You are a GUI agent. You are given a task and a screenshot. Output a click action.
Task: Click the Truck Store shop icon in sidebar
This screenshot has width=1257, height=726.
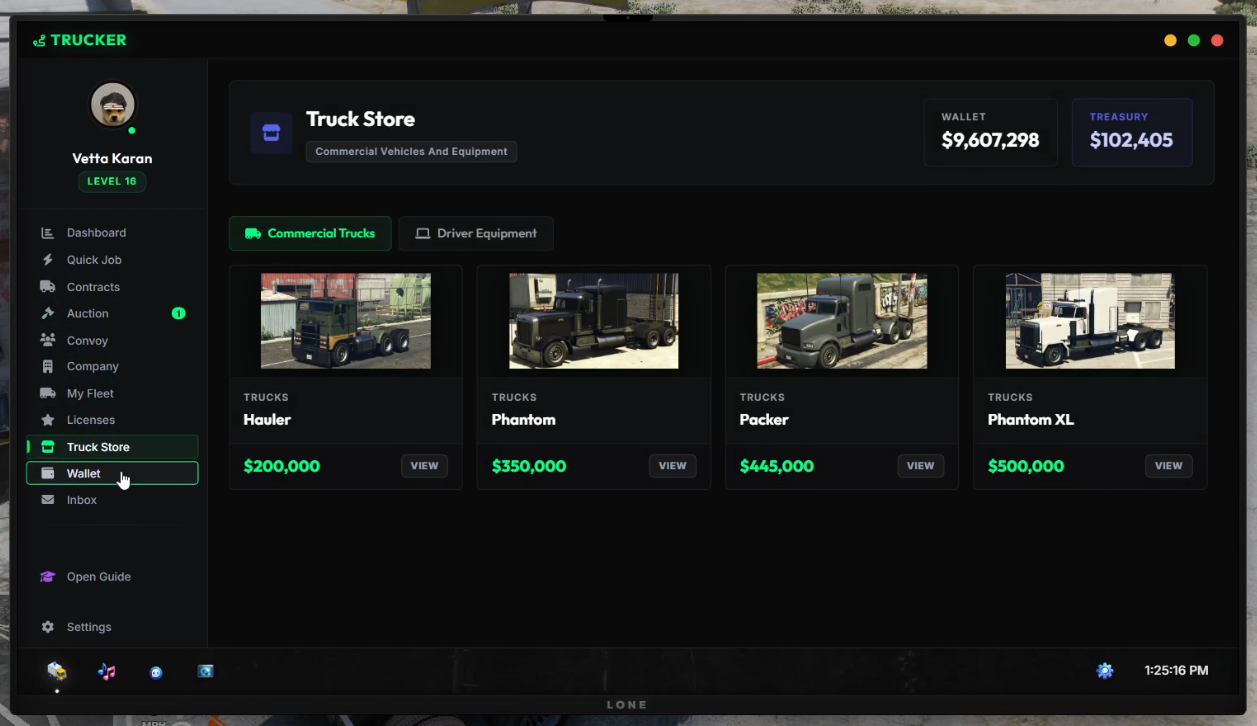point(47,447)
